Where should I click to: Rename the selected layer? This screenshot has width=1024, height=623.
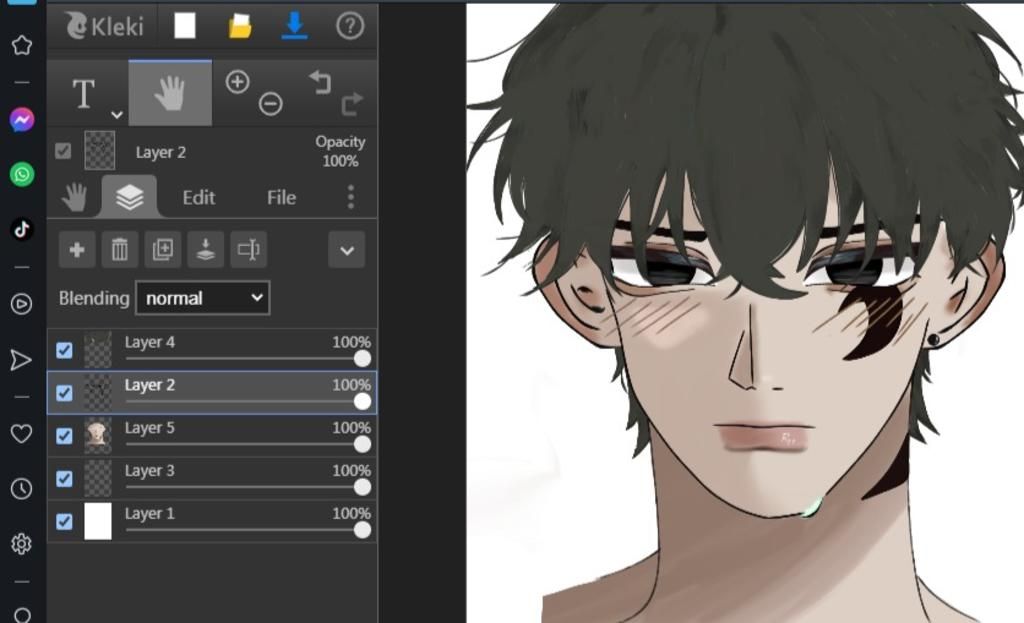point(249,249)
